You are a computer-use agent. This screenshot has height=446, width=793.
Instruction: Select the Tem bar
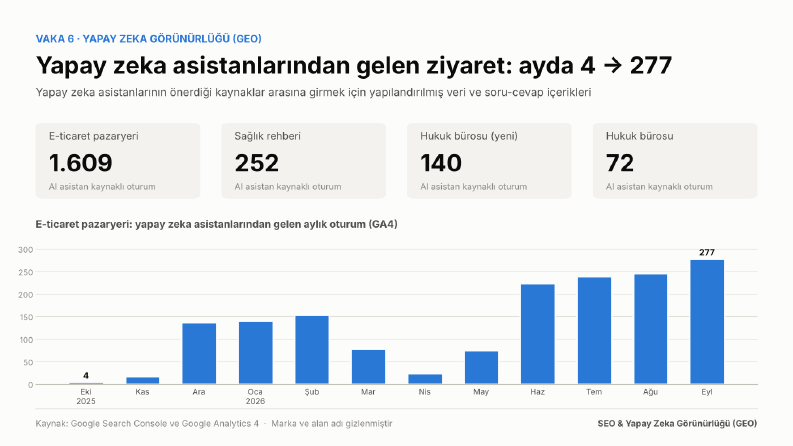pyautogui.click(x=594, y=331)
